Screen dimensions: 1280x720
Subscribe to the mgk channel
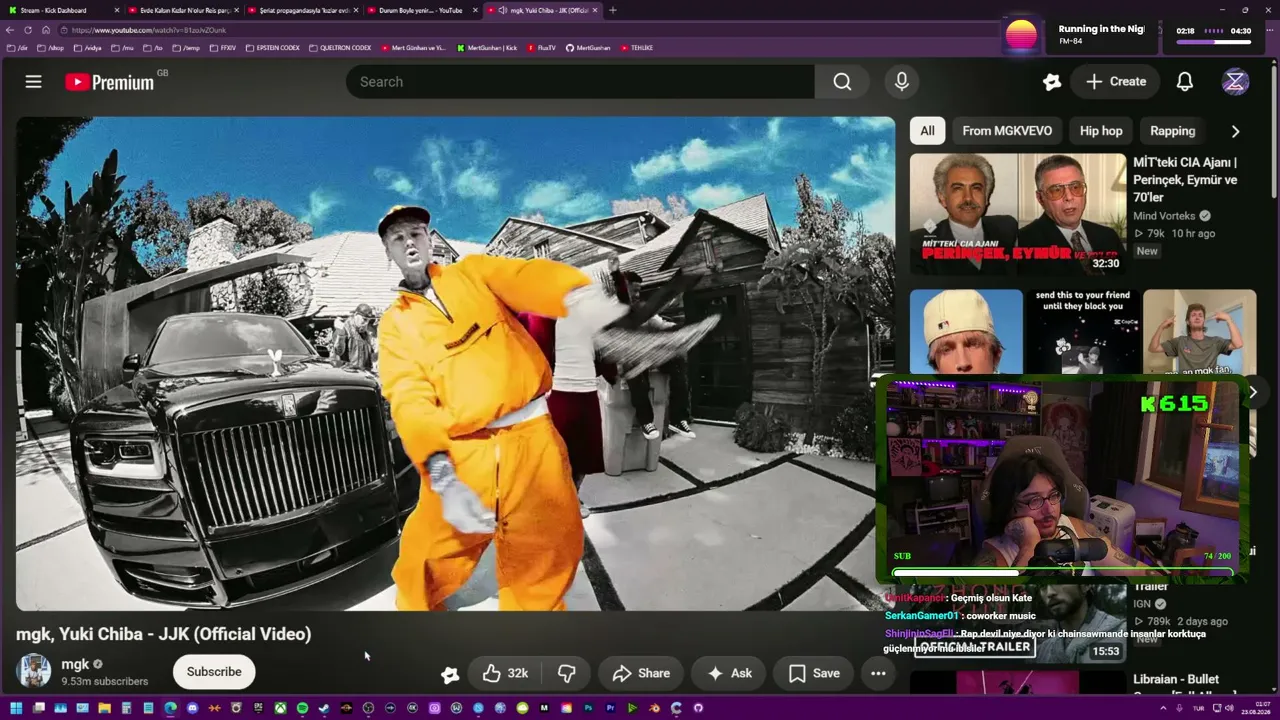click(214, 672)
